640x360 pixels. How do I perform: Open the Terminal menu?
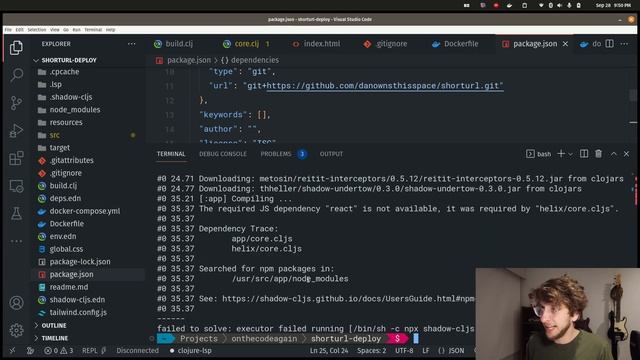tap(93, 30)
